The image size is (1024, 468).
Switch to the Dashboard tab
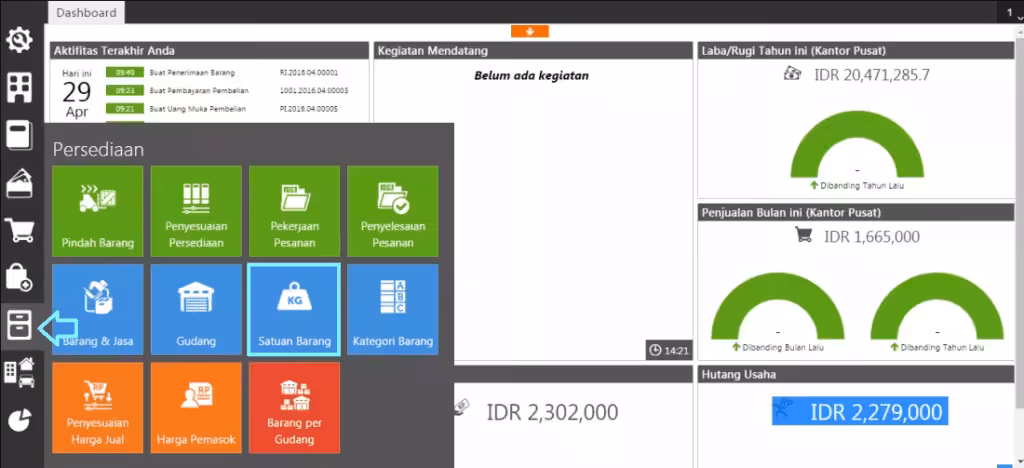[86, 12]
